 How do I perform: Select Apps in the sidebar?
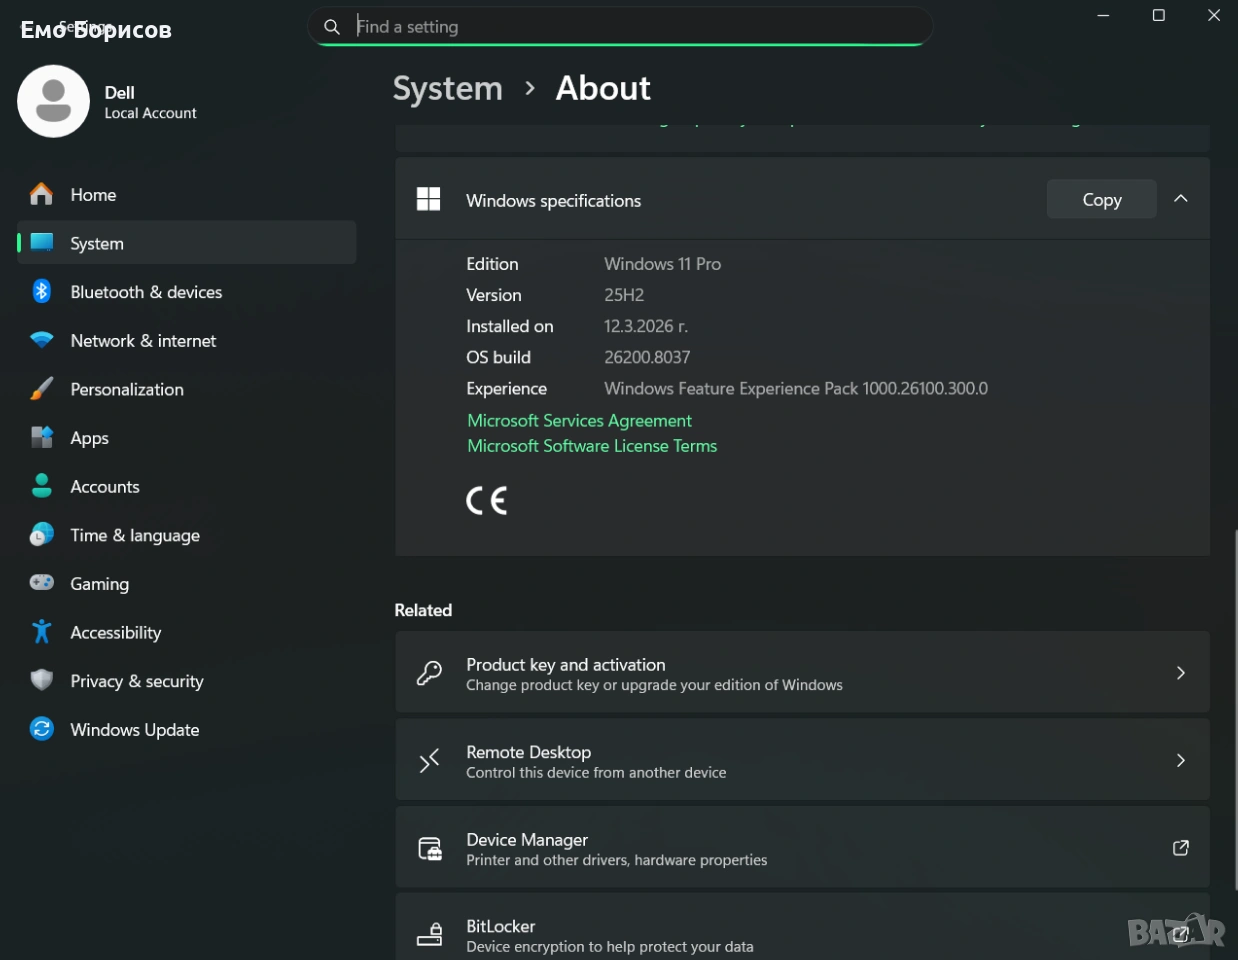click(89, 438)
